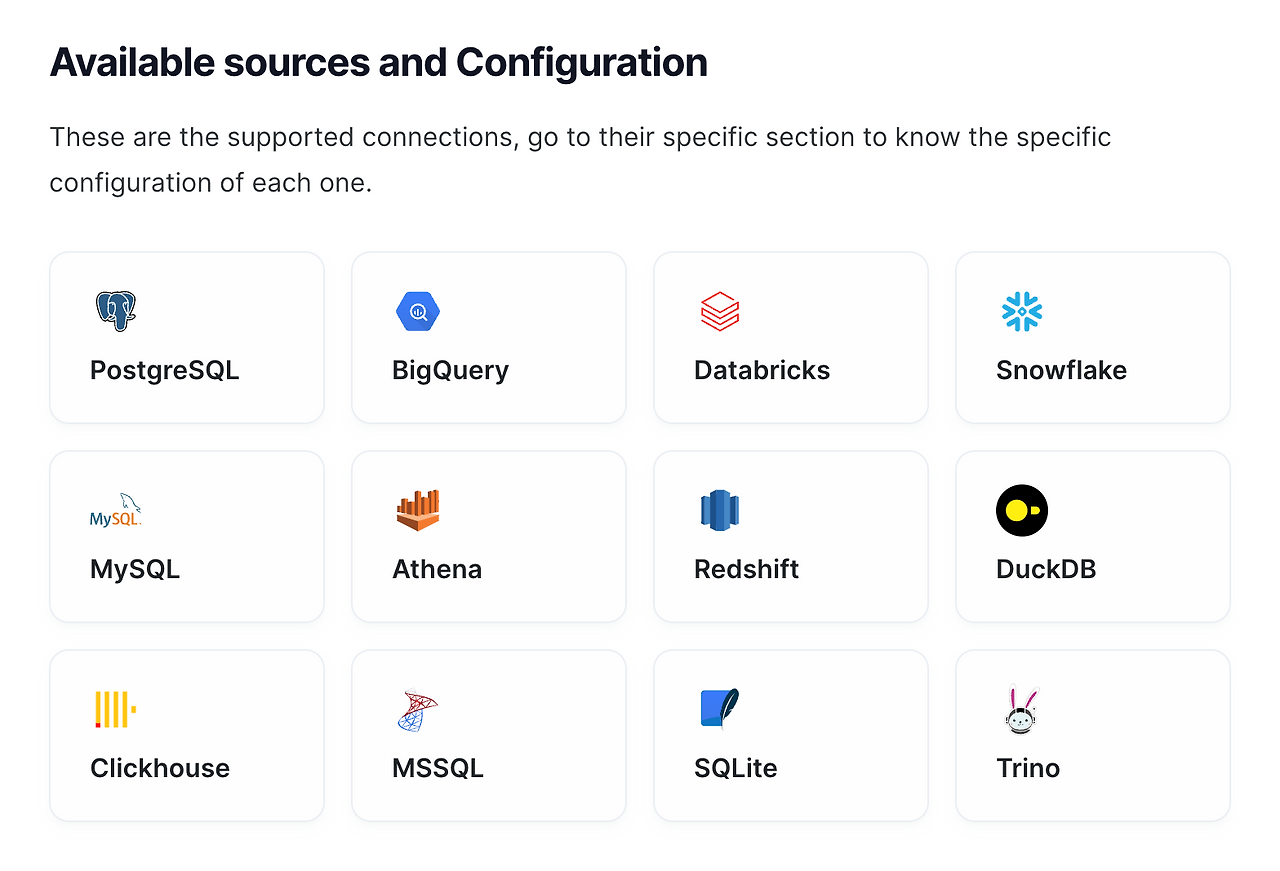Click the blue Redshift cylinder icon
This screenshot has height=871, width=1280.
720,510
